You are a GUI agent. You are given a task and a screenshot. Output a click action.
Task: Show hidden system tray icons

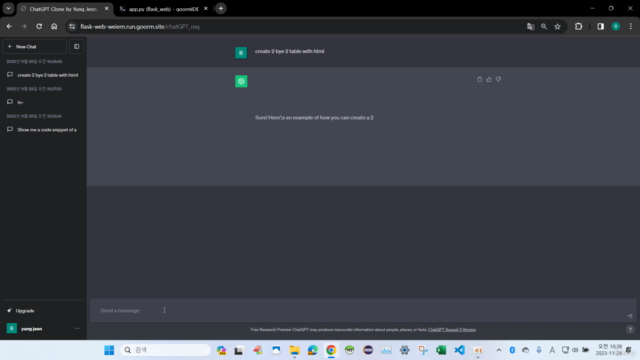[499, 350]
